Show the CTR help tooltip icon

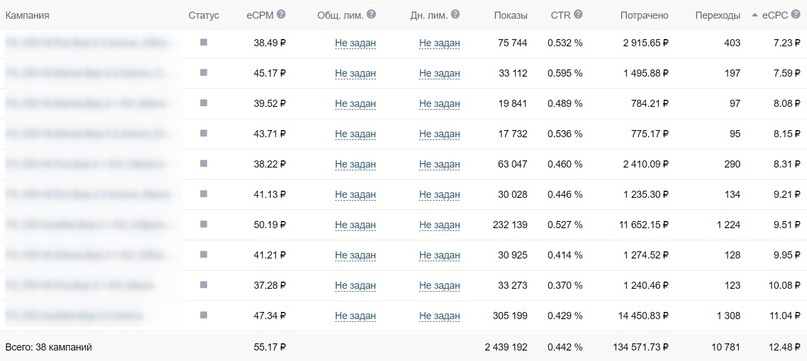578,14
